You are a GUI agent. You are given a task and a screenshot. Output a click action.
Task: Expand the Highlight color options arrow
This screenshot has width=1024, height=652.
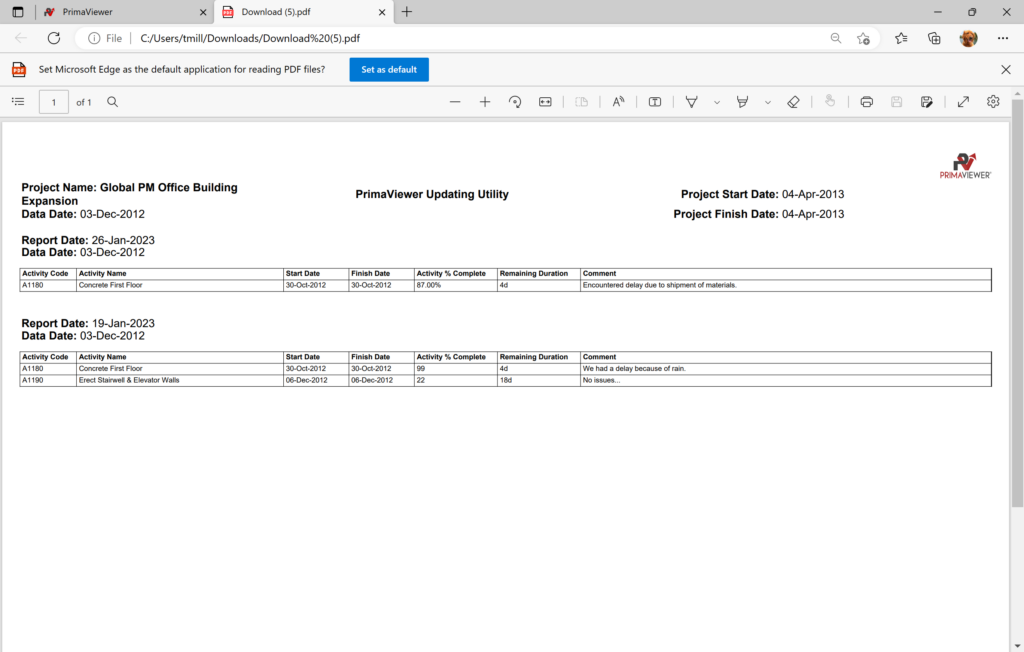(x=768, y=102)
